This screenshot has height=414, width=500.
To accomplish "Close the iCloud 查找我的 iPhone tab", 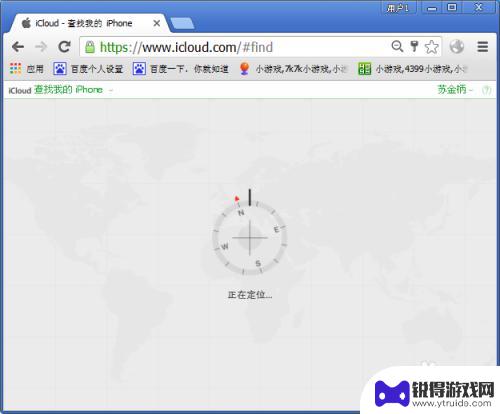I will point(156,23).
